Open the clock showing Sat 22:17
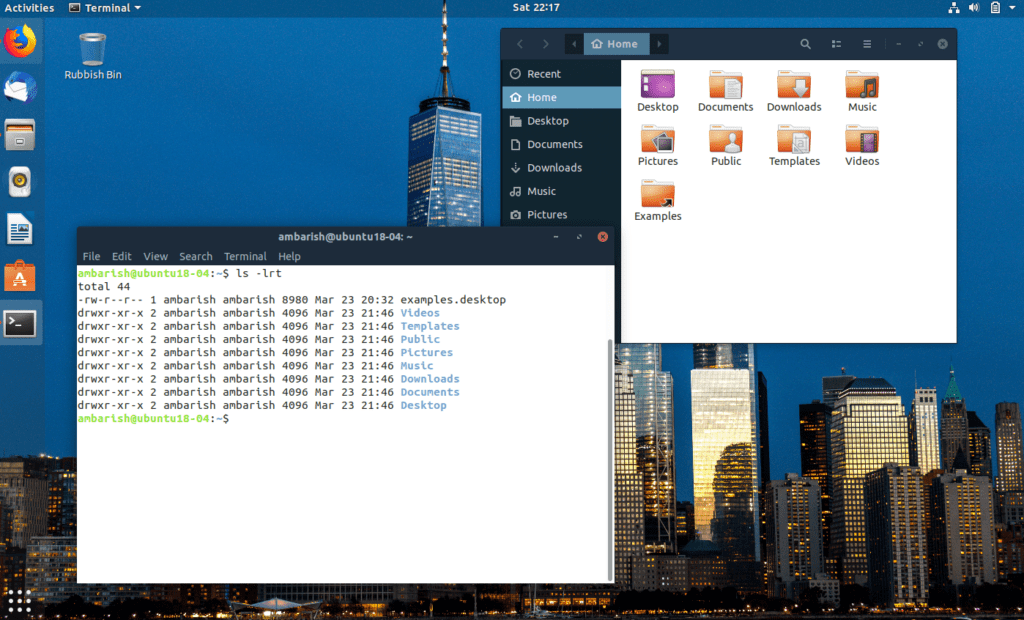The image size is (1024, 620). [536, 8]
